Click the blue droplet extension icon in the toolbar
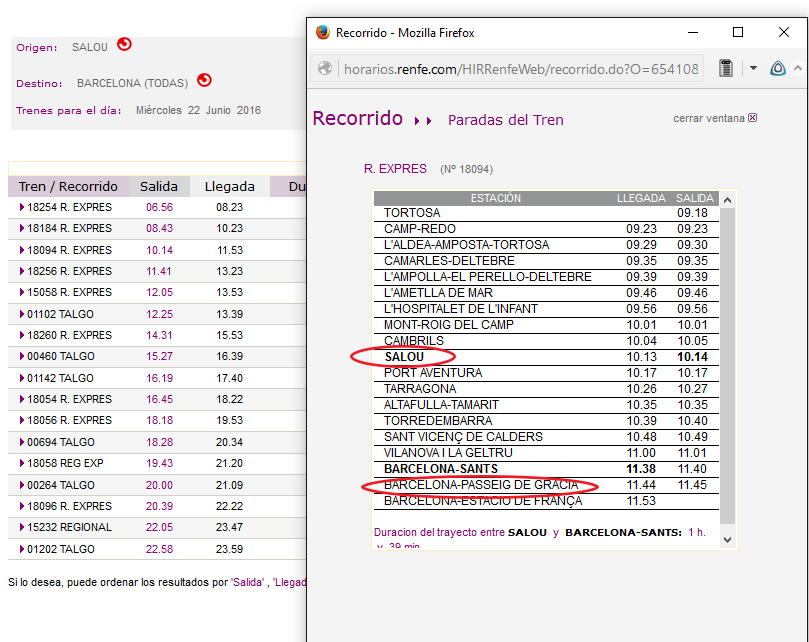The width and height of the screenshot is (809, 642). [778, 68]
